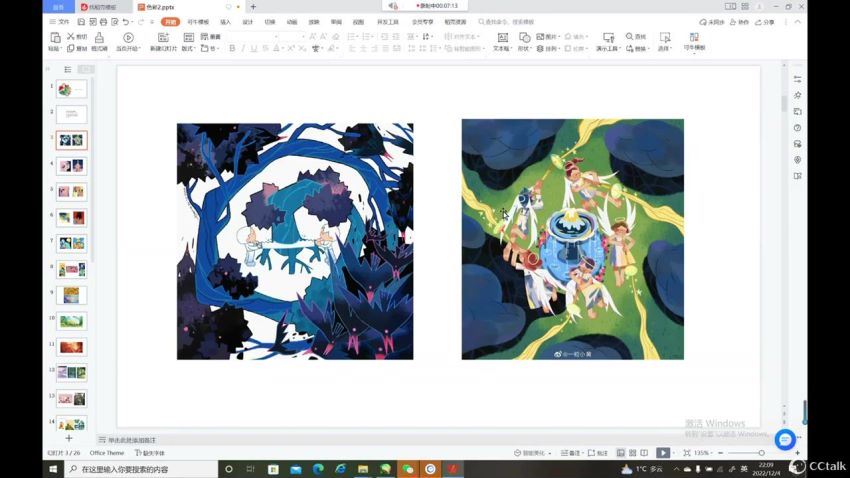Image resolution: width=850 pixels, height=478 pixels.
Task: Click the Copy icon in ribbon
Action: pyautogui.click(x=70, y=48)
